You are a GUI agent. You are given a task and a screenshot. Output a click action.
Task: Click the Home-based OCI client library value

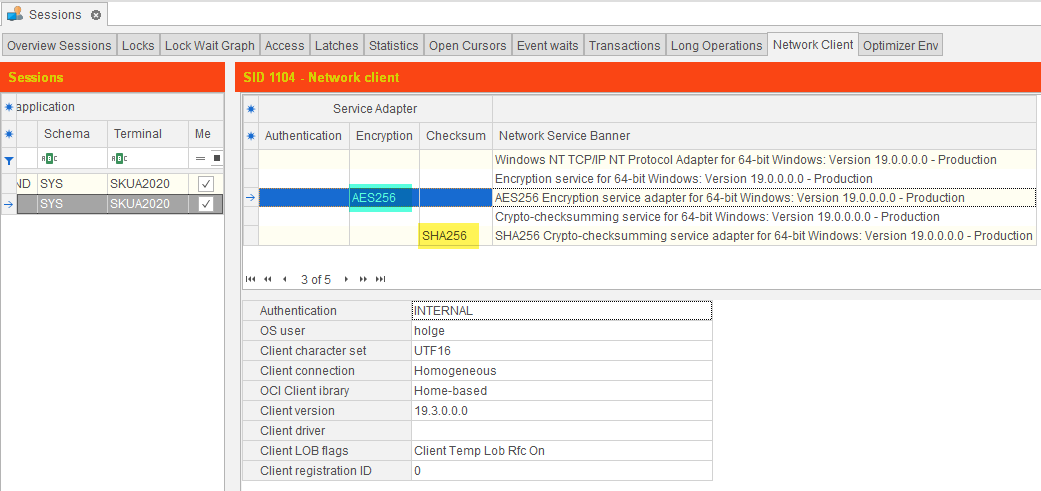pyautogui.click(x=562, y=391)
